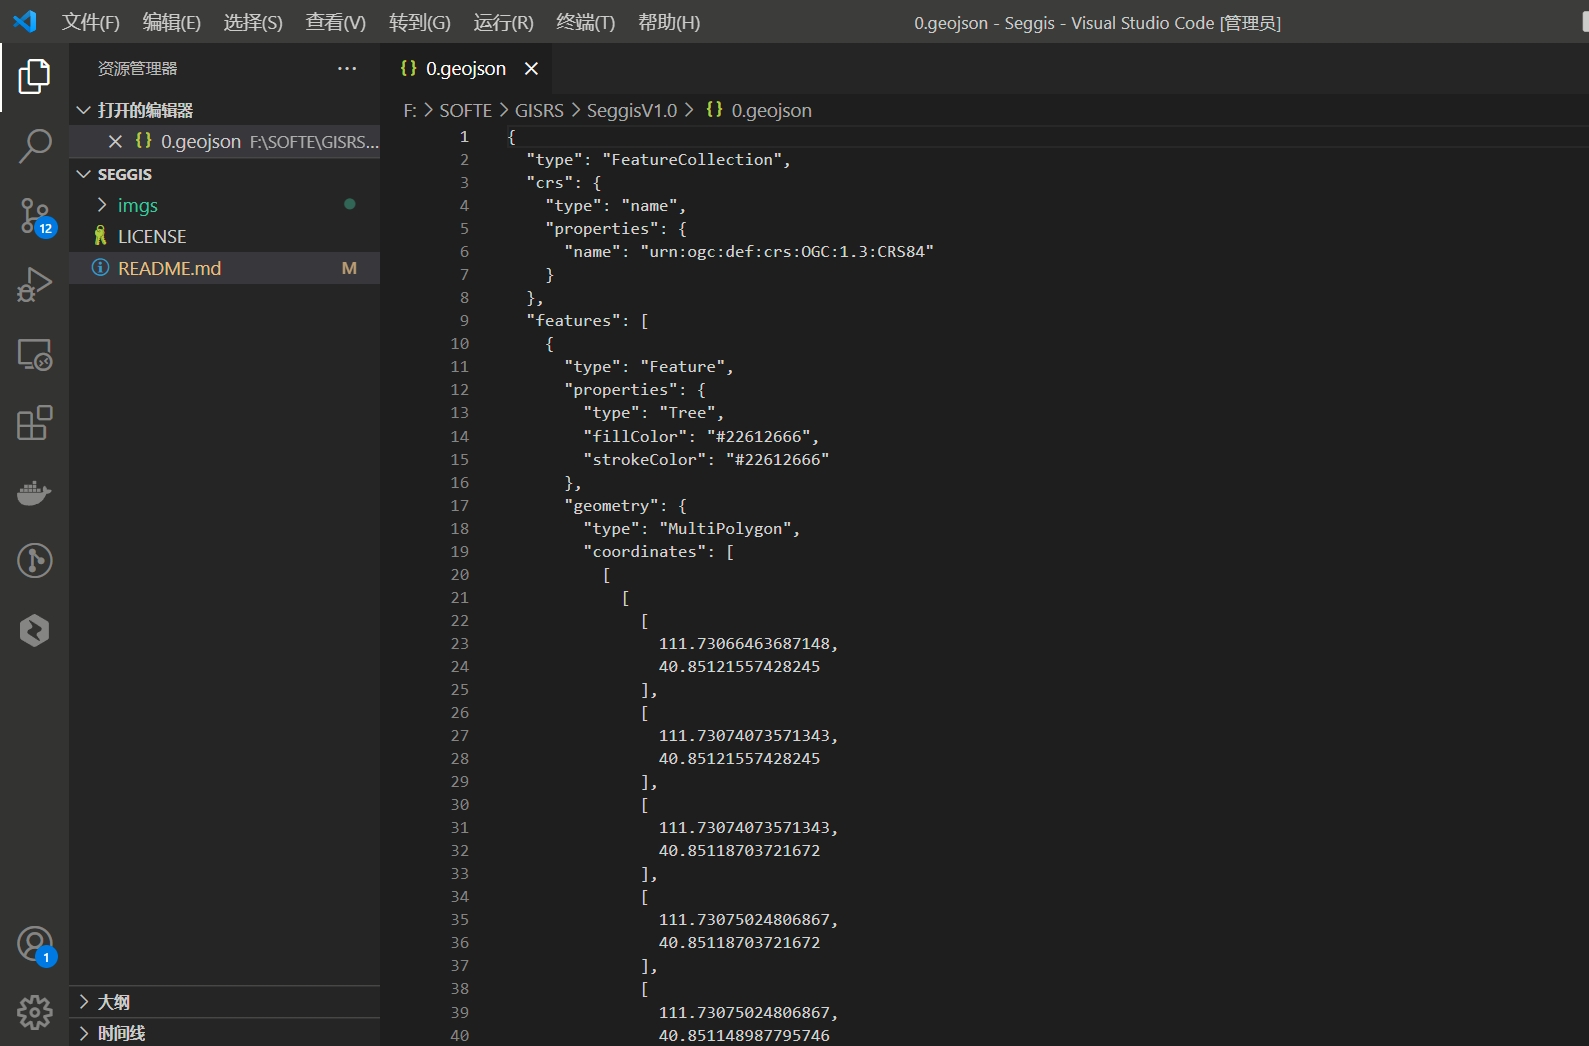The image size is (1589, 1046).
Task: Open the Manage gear icon
Action: pyautogui.click(x=34, y=1012)
